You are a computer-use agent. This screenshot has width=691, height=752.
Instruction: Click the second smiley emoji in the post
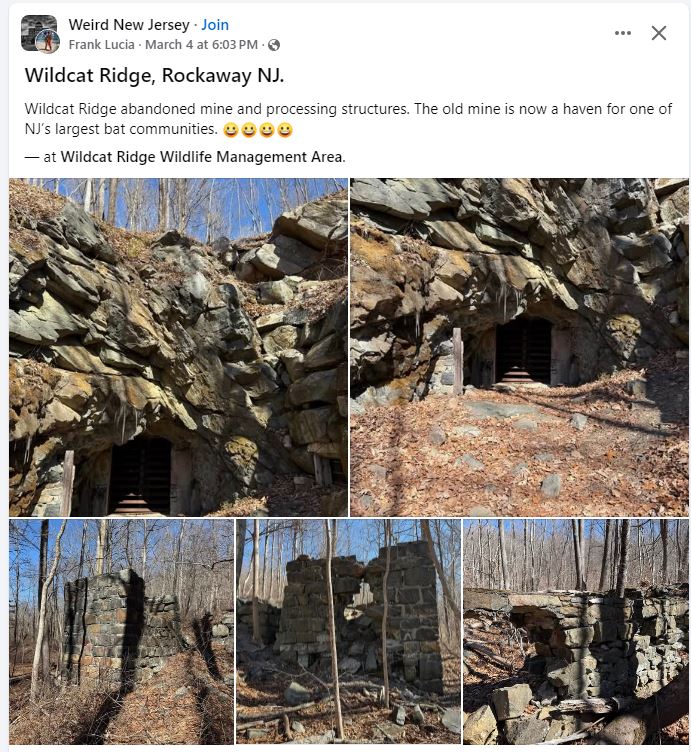[x=248, y=130]
